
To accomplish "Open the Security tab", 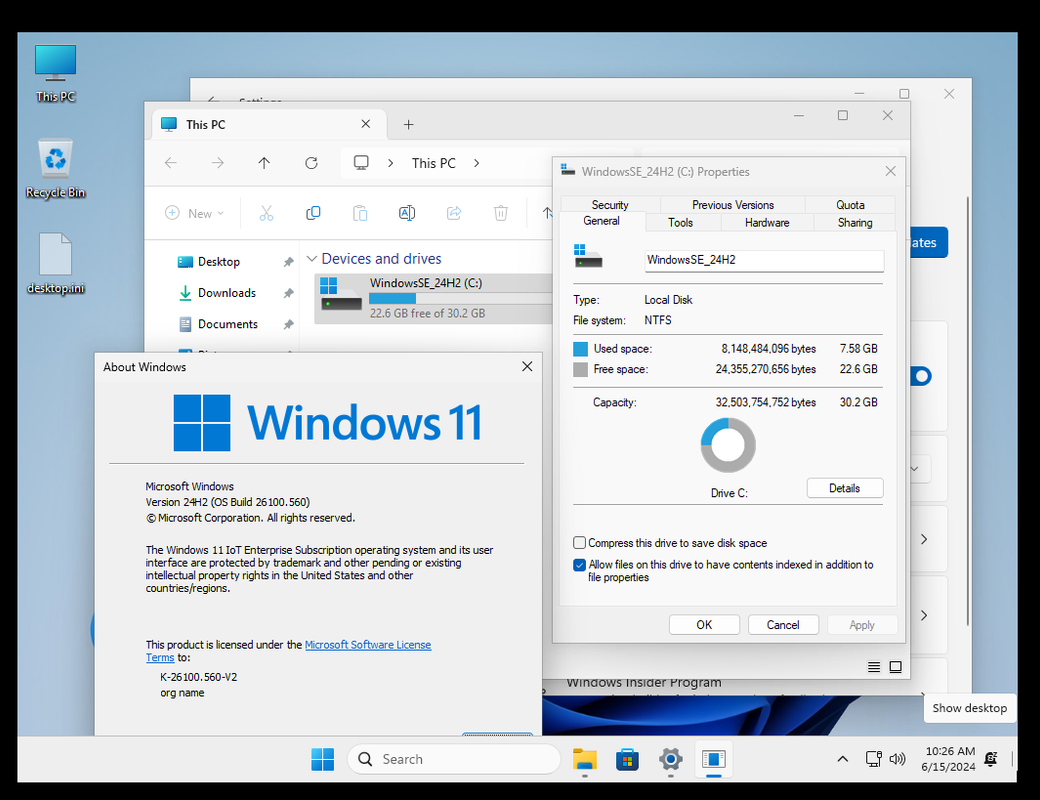I will (610, 205).
